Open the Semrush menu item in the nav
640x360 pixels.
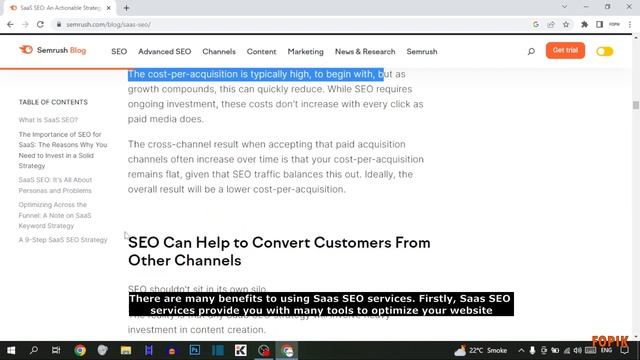pos(422,52)
